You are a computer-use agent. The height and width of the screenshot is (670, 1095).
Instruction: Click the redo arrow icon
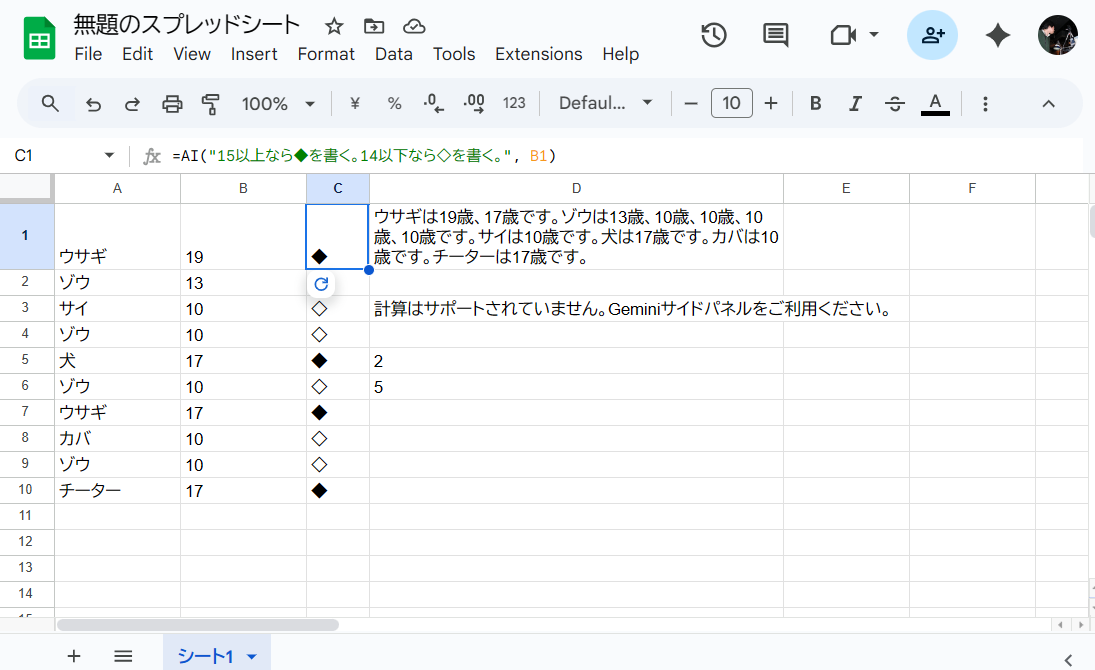(132, 103)
